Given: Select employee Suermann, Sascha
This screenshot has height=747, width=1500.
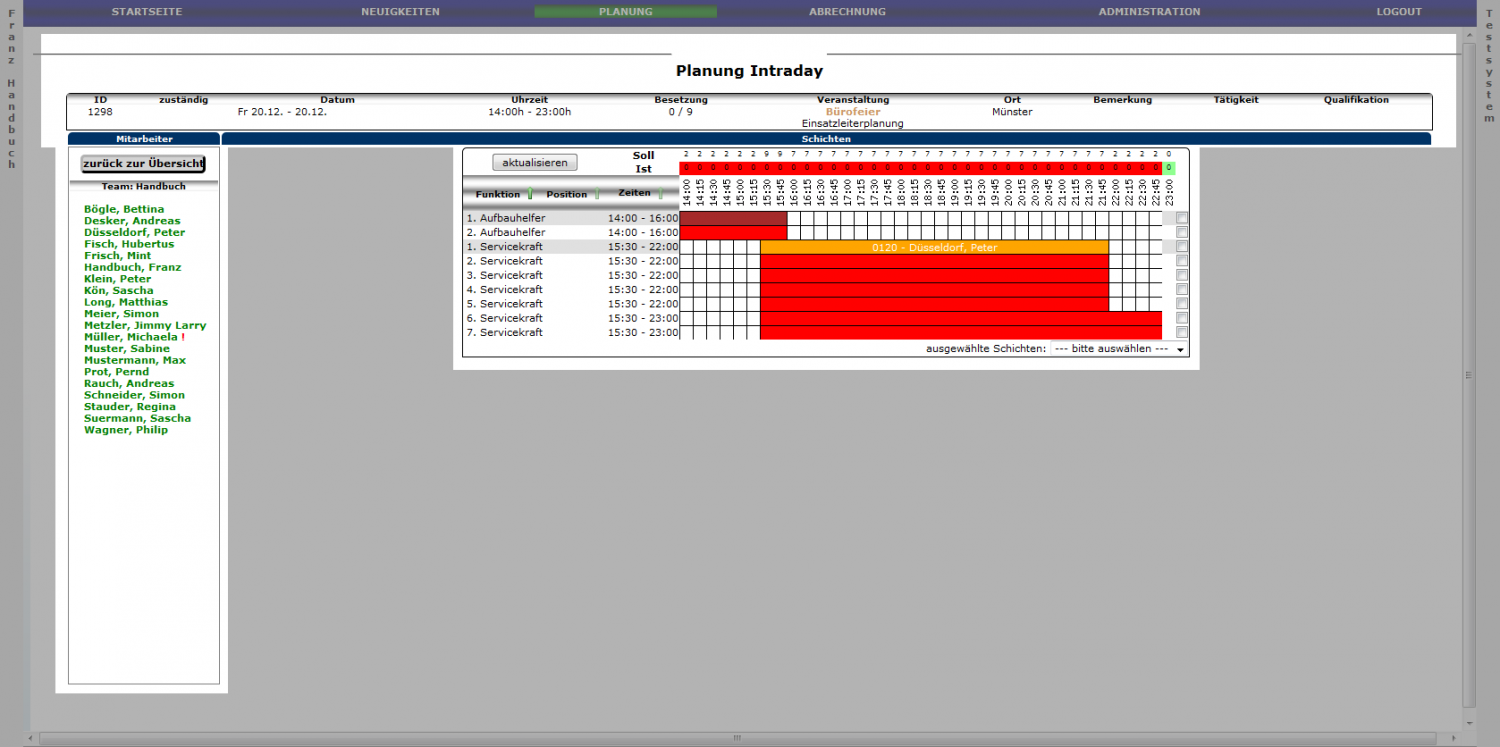Looking at the screenshot, I should point(137,418).
